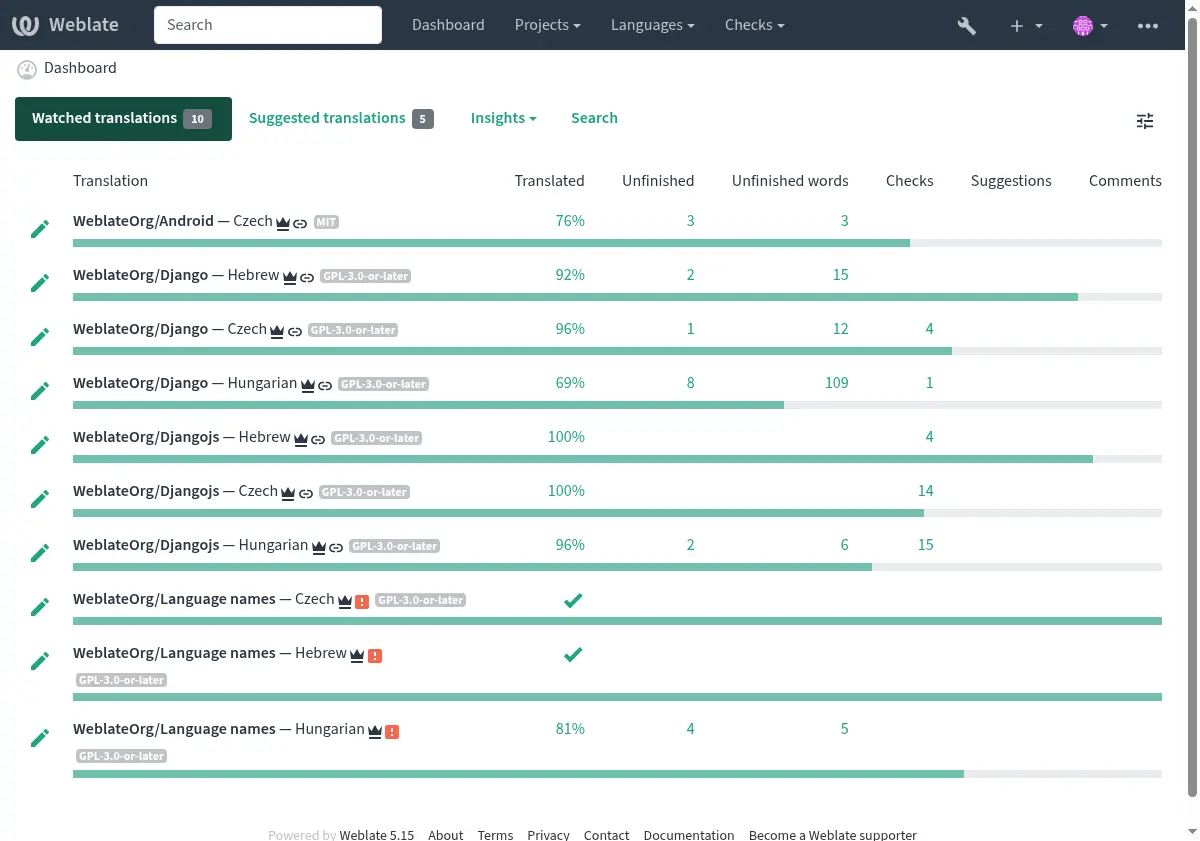Click link icon on Django Hungarian row
The height and width of the screenshot is (841, 1200).
click(325, 385)
